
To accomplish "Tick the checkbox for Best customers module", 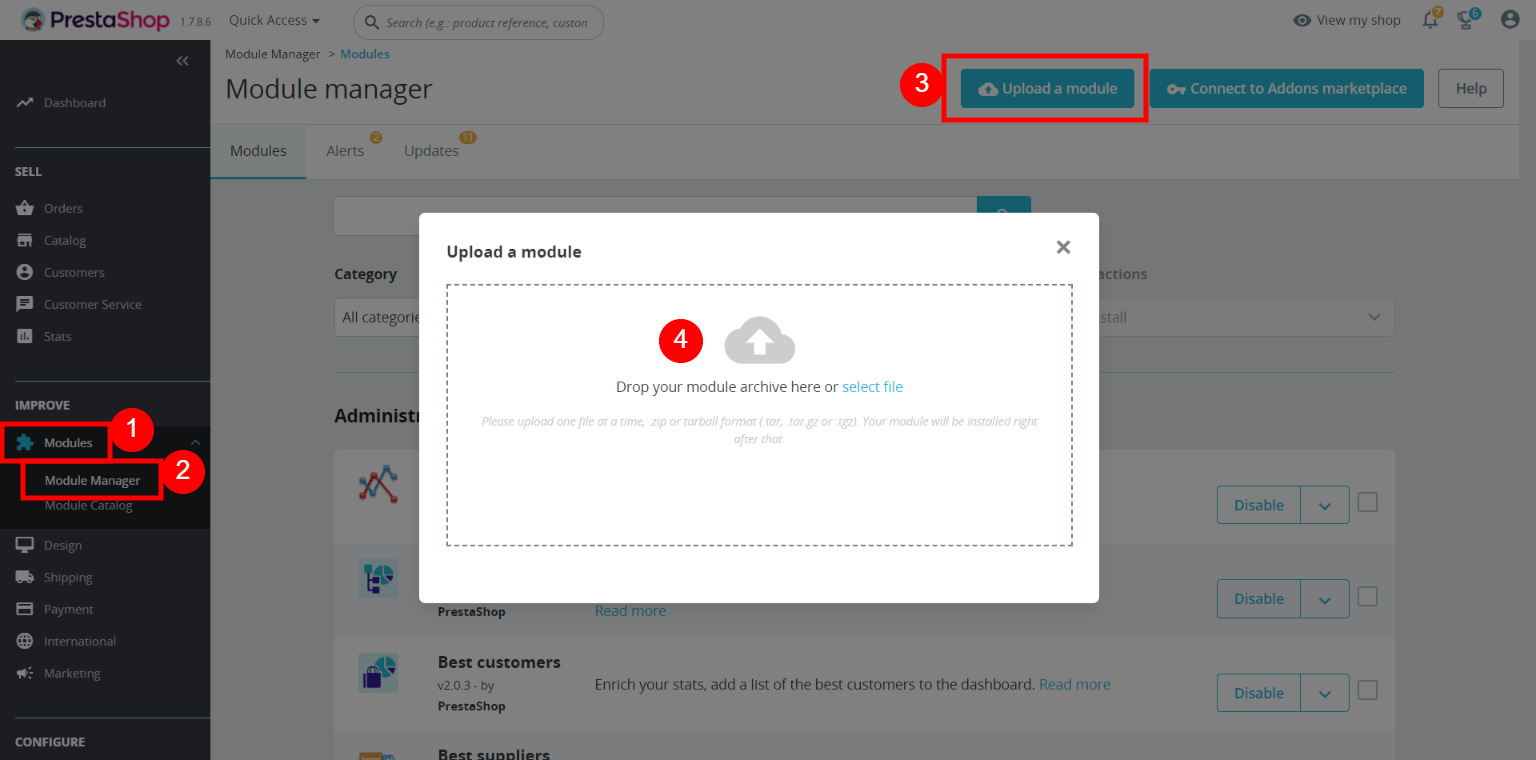I will pyautogui.click(x=1367, y=690).
